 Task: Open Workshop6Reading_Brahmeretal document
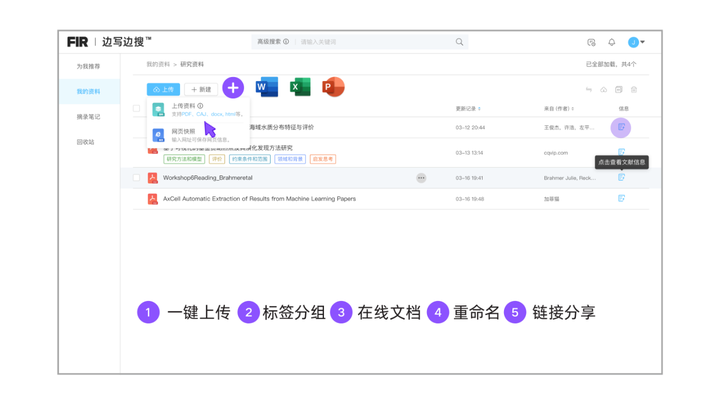tap(208, 178)
